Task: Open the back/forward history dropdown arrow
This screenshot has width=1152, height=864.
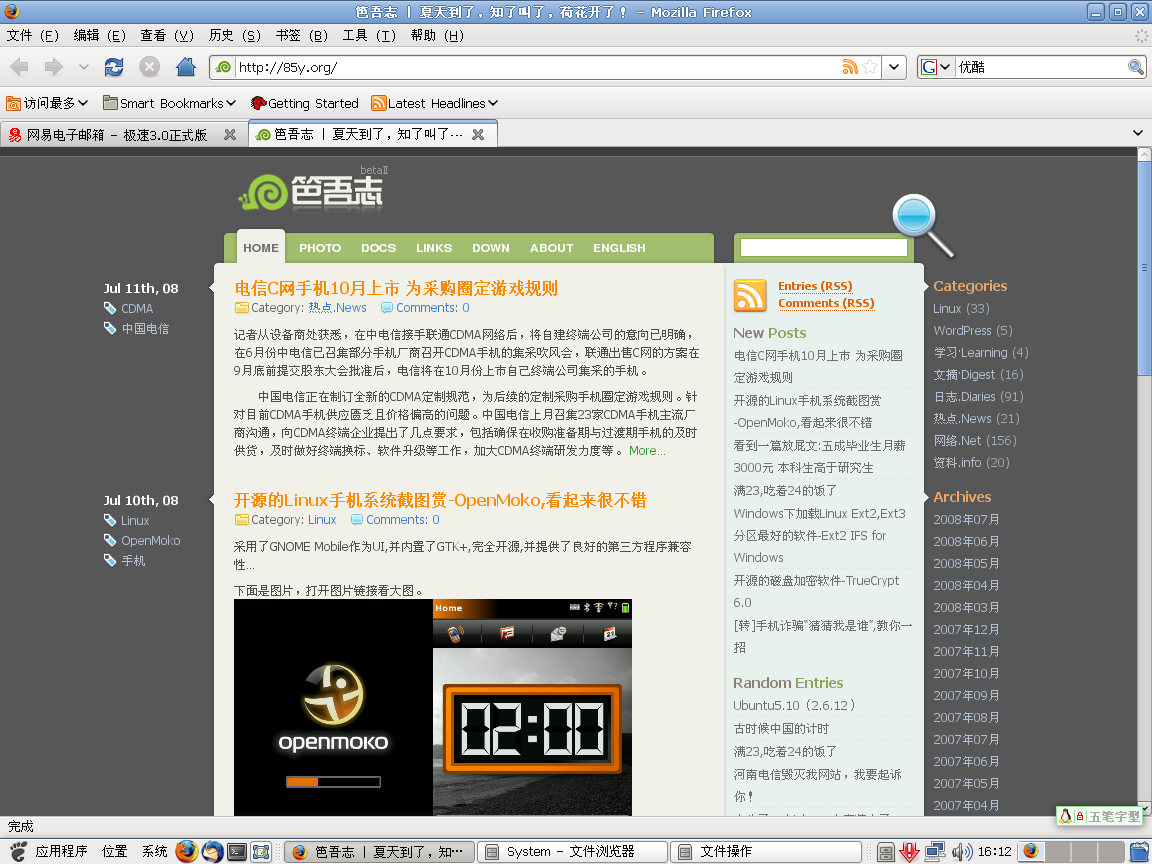Action: pyautogui.click(x=84, y=67)
